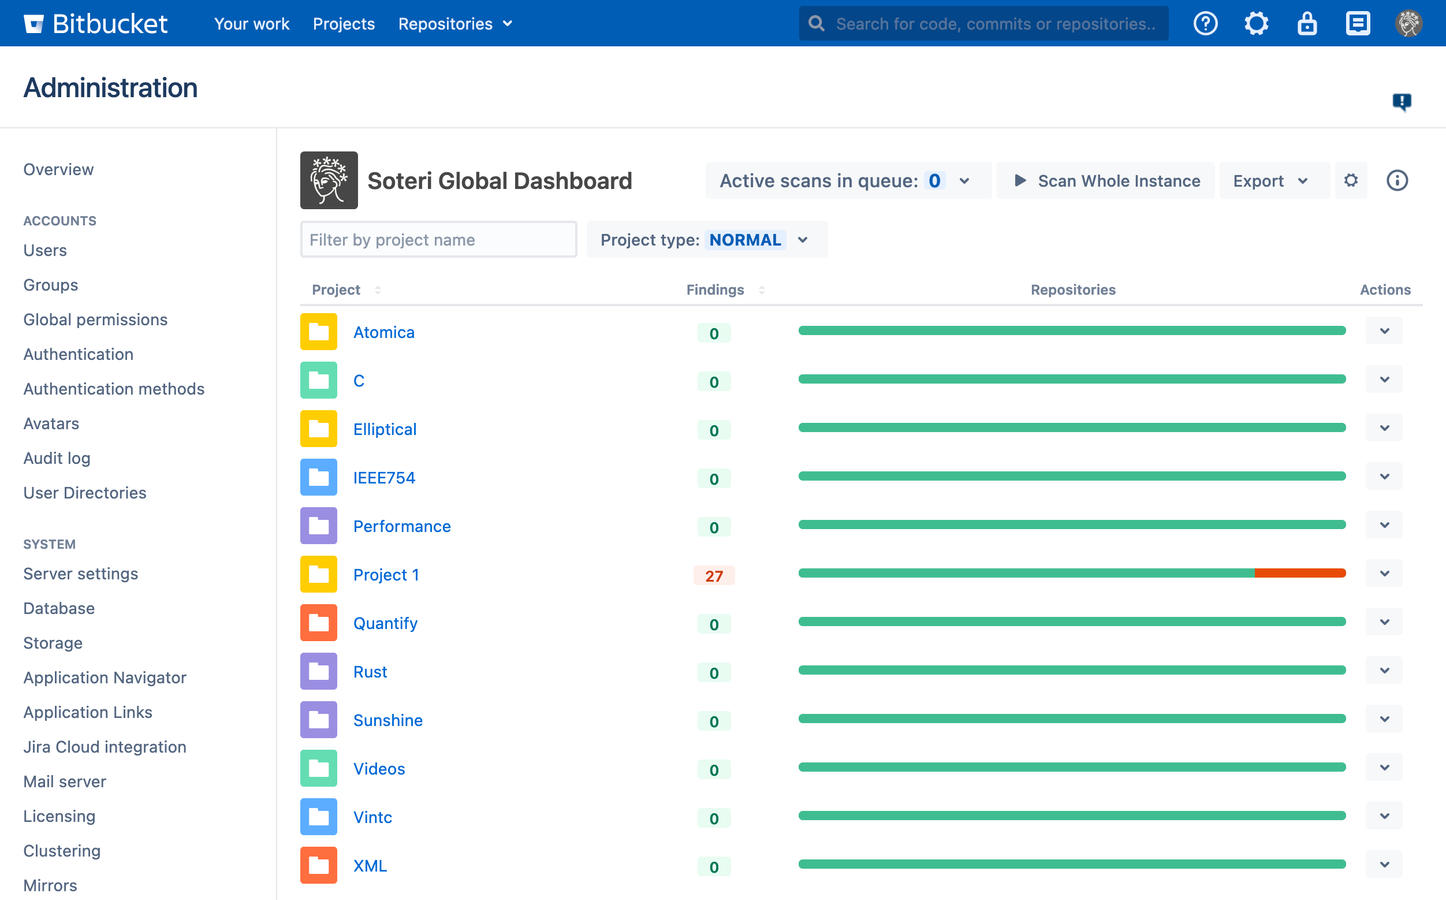The width and height of the screenshot is (1446, 900).
Task: Expand actions for Quantify row
Action: pos(1384,622)
